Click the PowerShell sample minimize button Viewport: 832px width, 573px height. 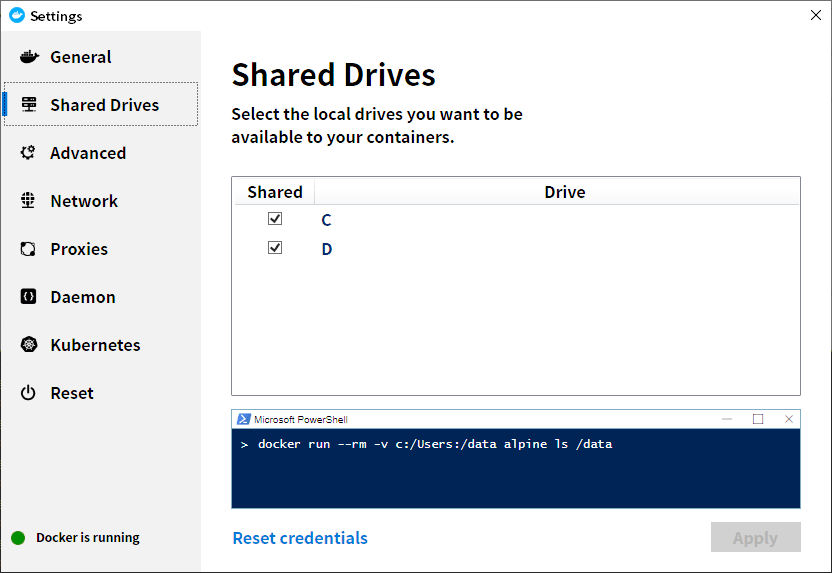tap(727, 419)
